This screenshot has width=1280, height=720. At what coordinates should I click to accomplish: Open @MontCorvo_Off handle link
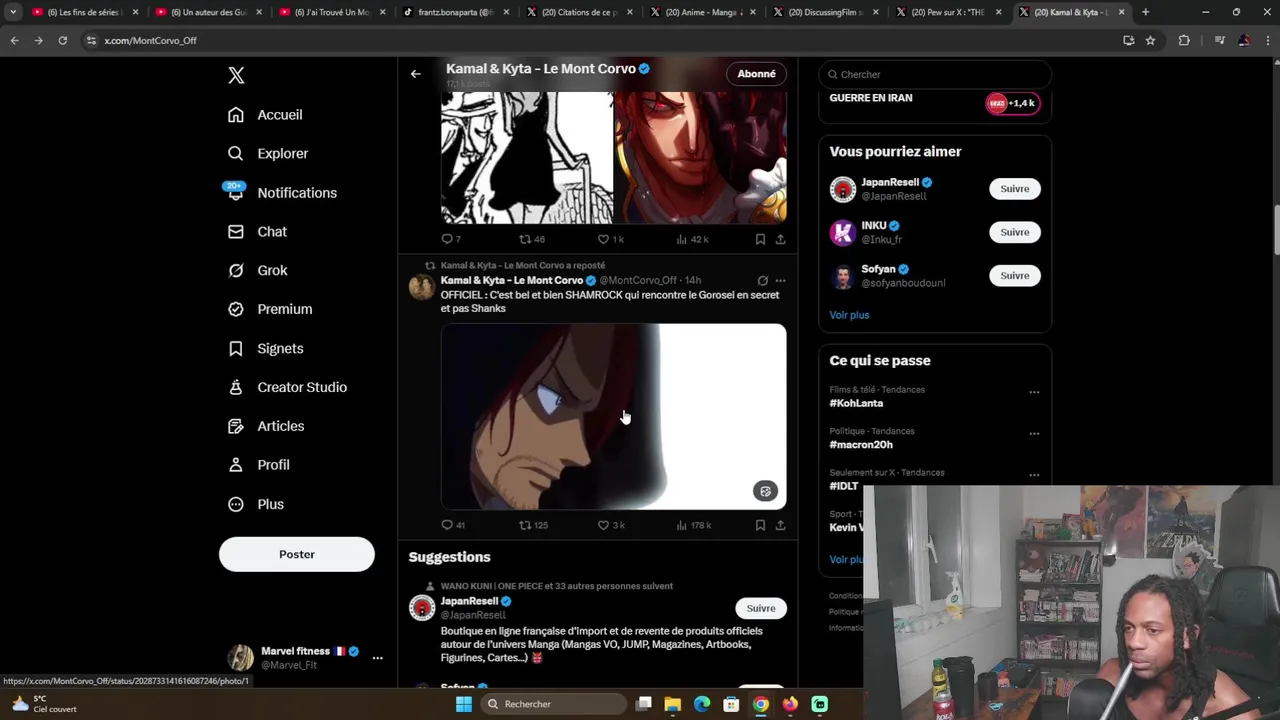tap(638, 281)
